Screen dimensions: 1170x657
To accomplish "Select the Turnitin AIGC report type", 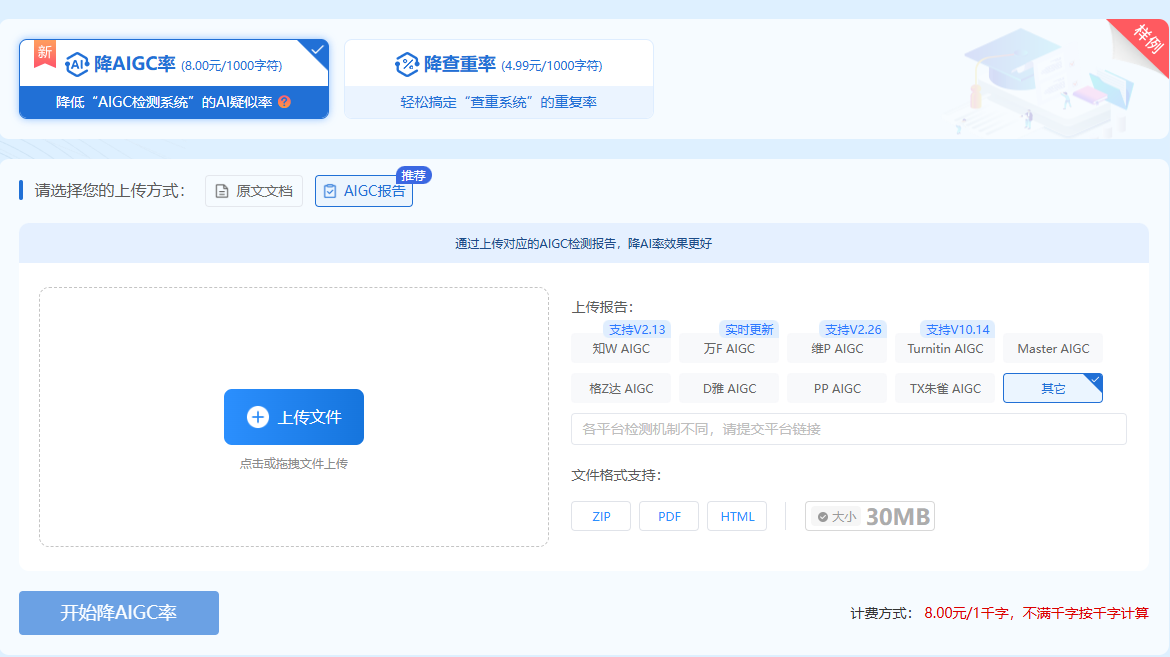I will [945, 349].
